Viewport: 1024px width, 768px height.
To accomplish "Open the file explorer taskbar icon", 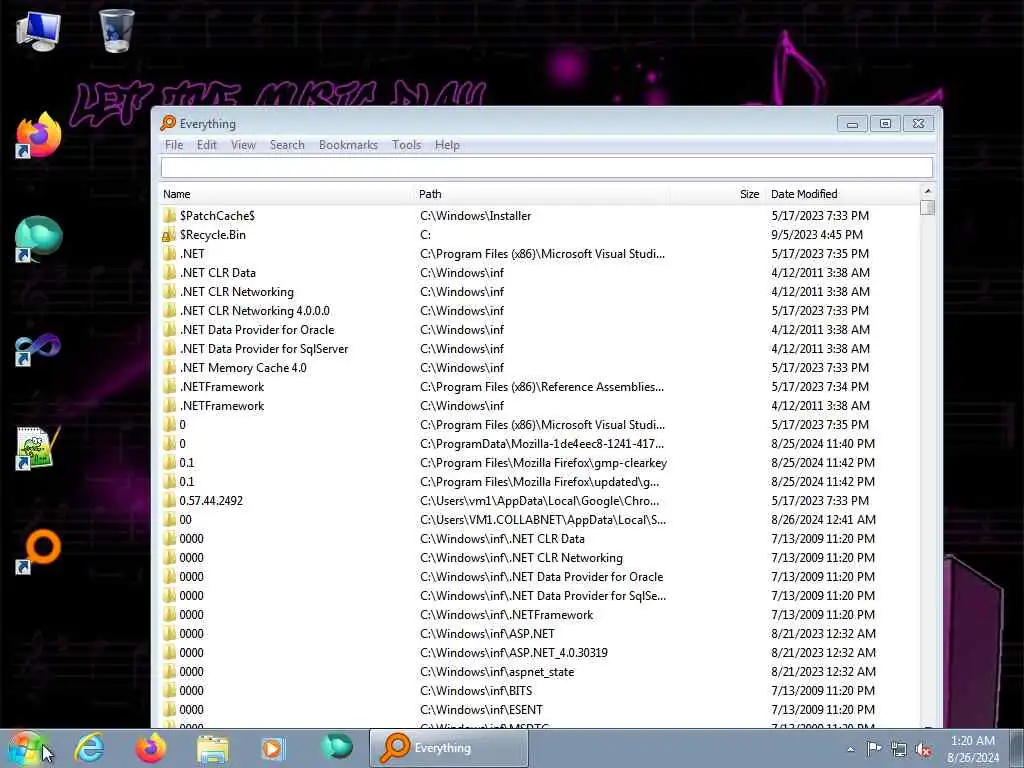I will coord(213,748).
